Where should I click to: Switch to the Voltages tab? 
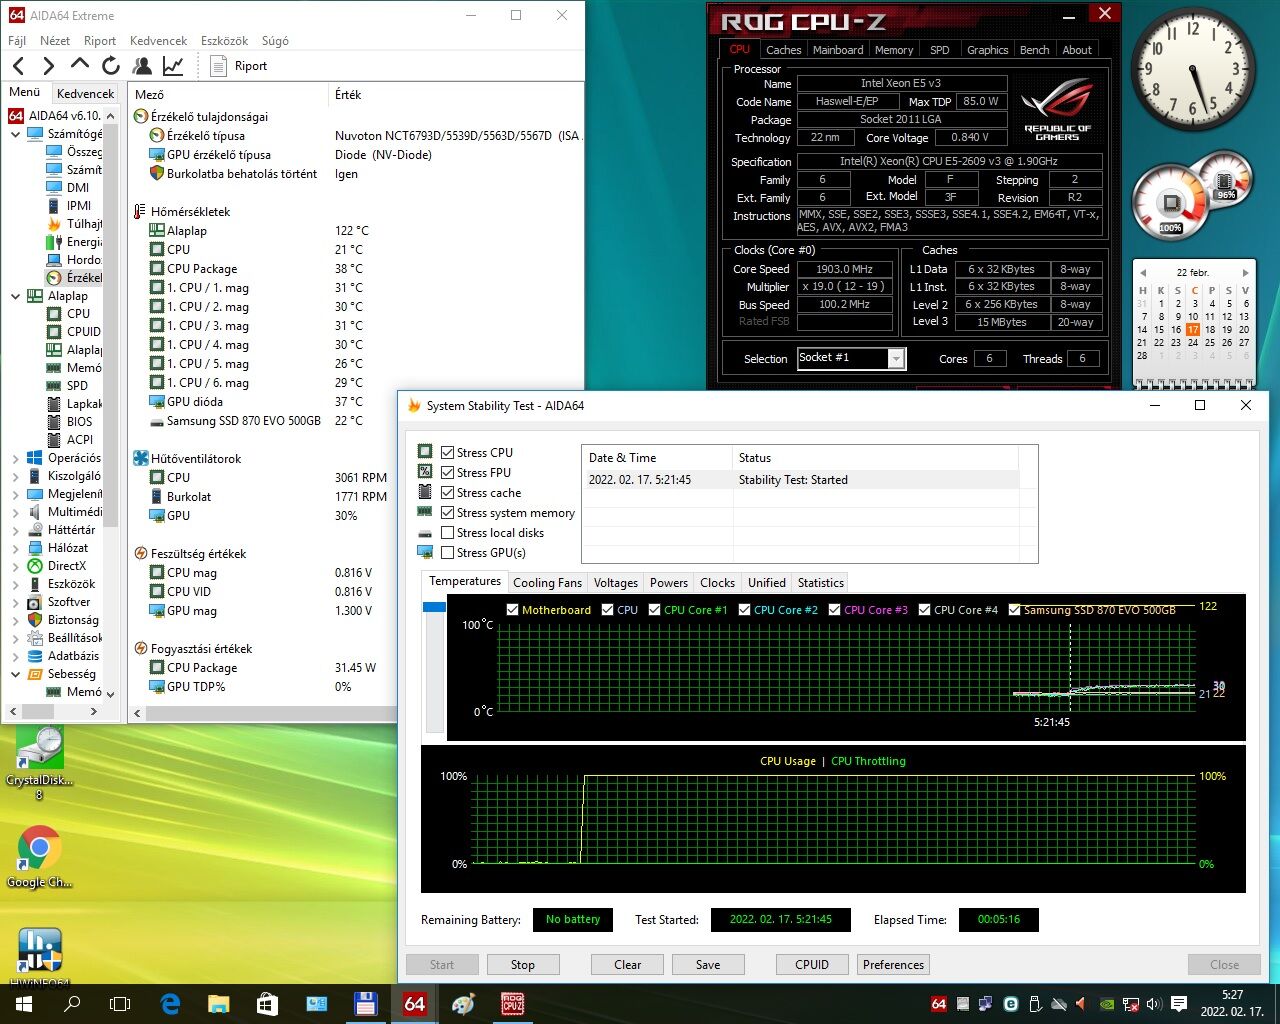[x=616, y=583]
